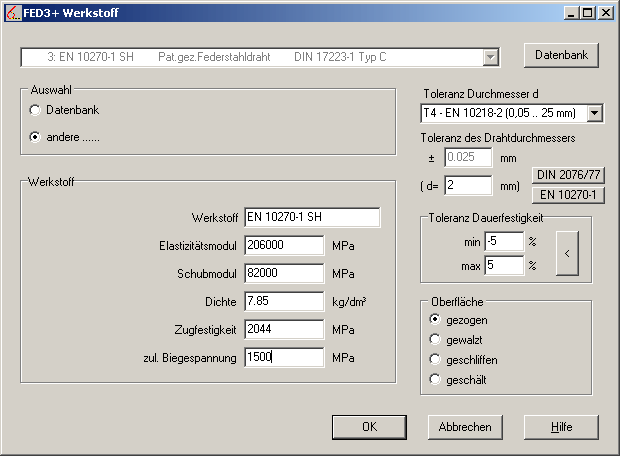Open Hilfe help button
The height and width of the screenshot is (456, 620).
[x=561, y=427]
